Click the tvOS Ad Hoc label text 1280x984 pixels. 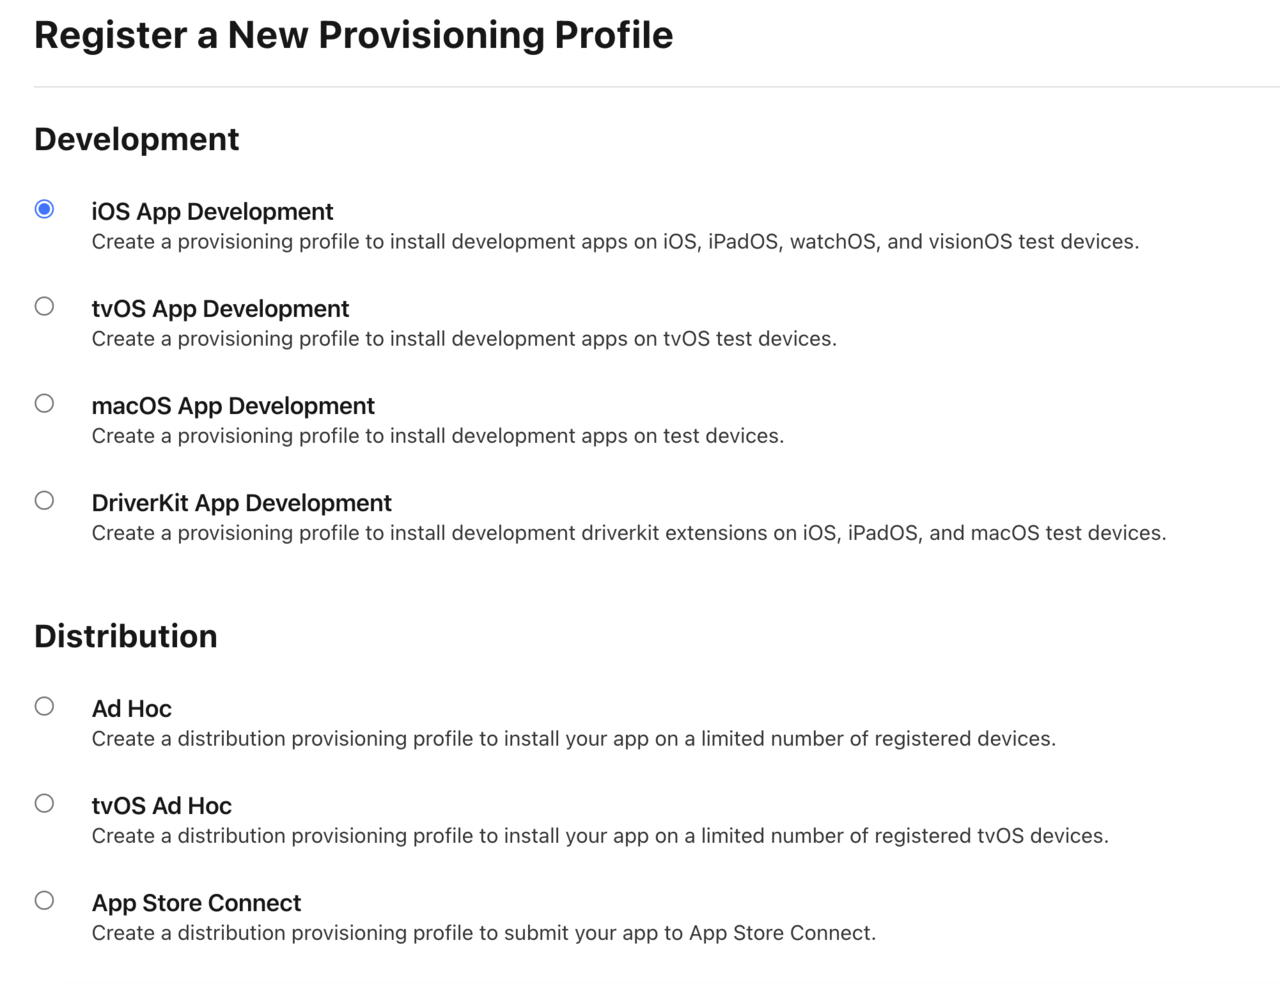pos(161,806)
